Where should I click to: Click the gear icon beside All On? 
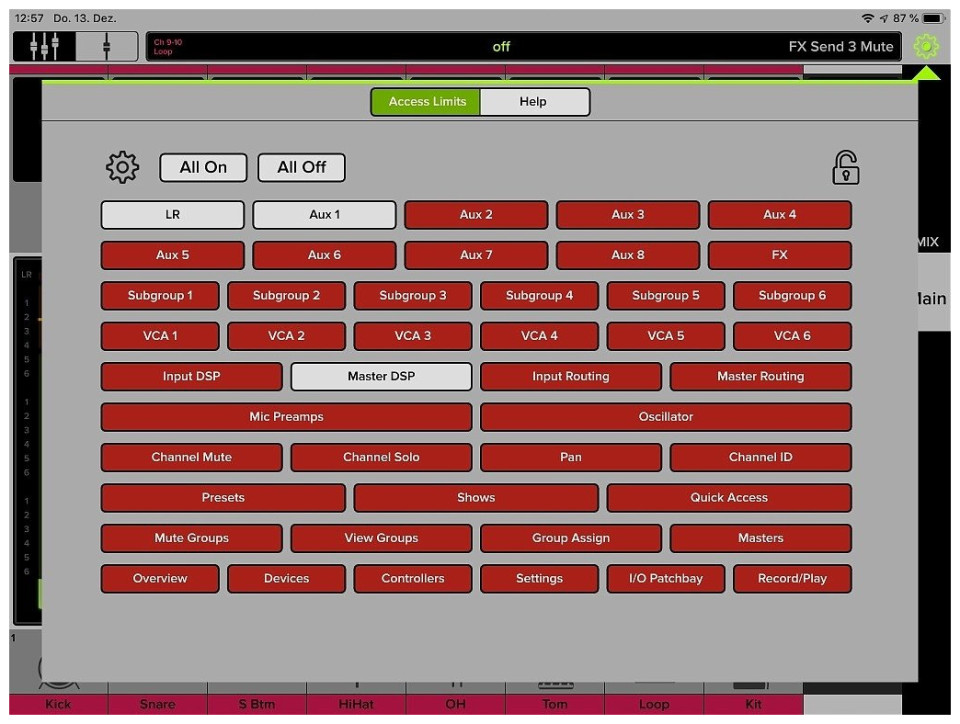point(123,167)
